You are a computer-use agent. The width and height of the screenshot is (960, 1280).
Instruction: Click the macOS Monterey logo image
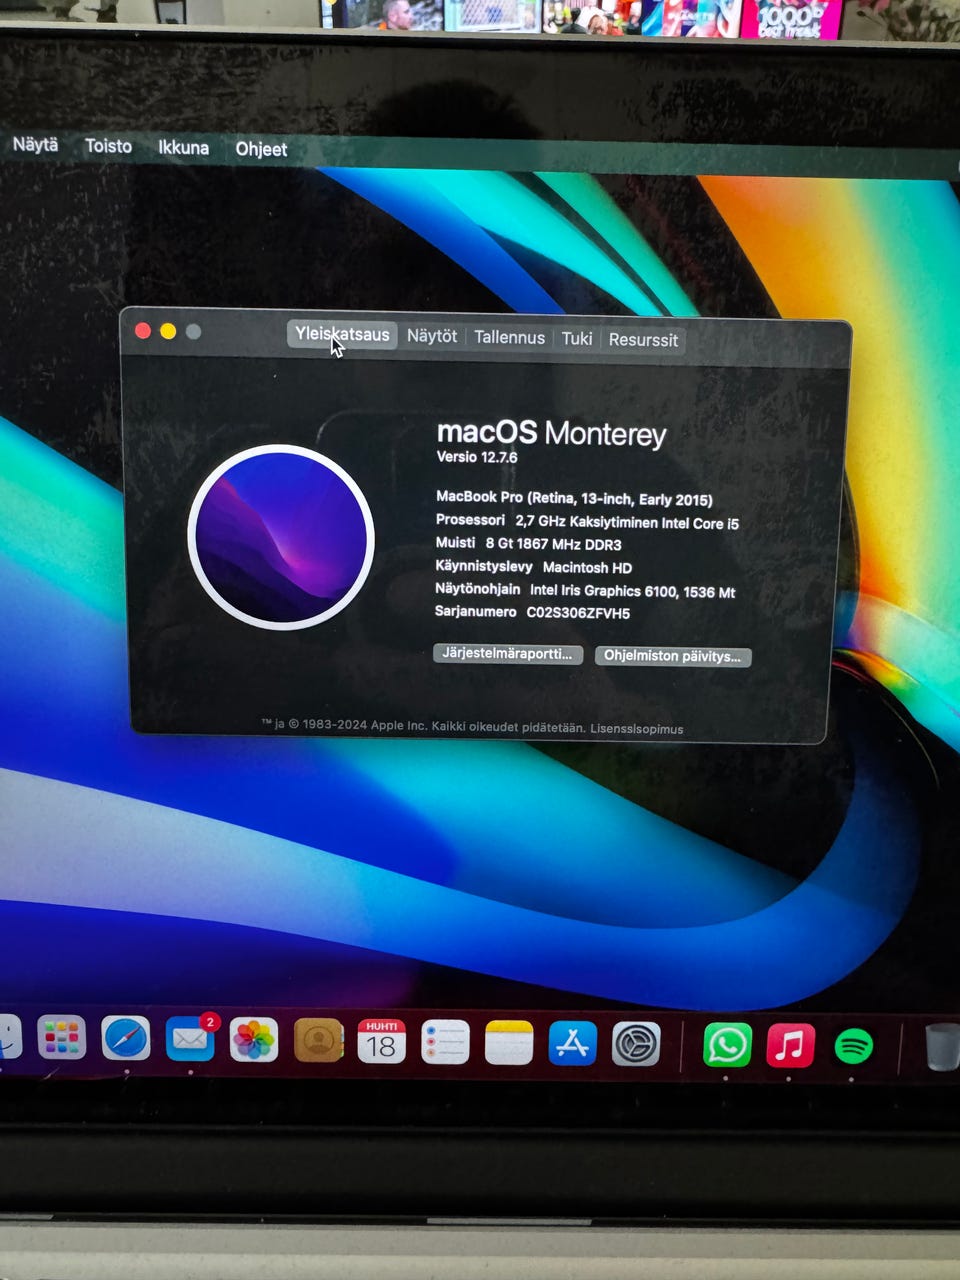click(281, 537)
